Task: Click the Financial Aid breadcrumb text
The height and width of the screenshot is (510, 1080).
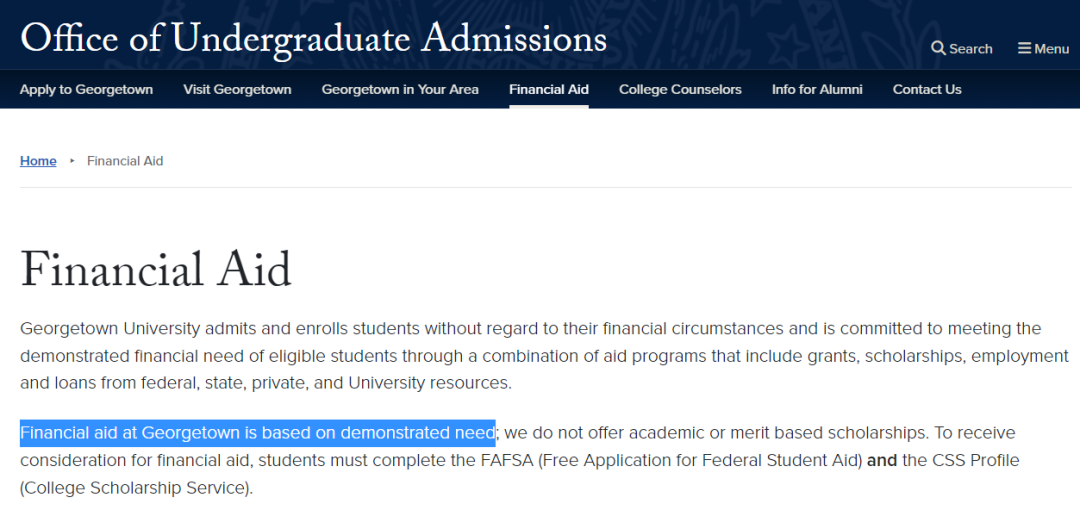Action: point(125,161)
